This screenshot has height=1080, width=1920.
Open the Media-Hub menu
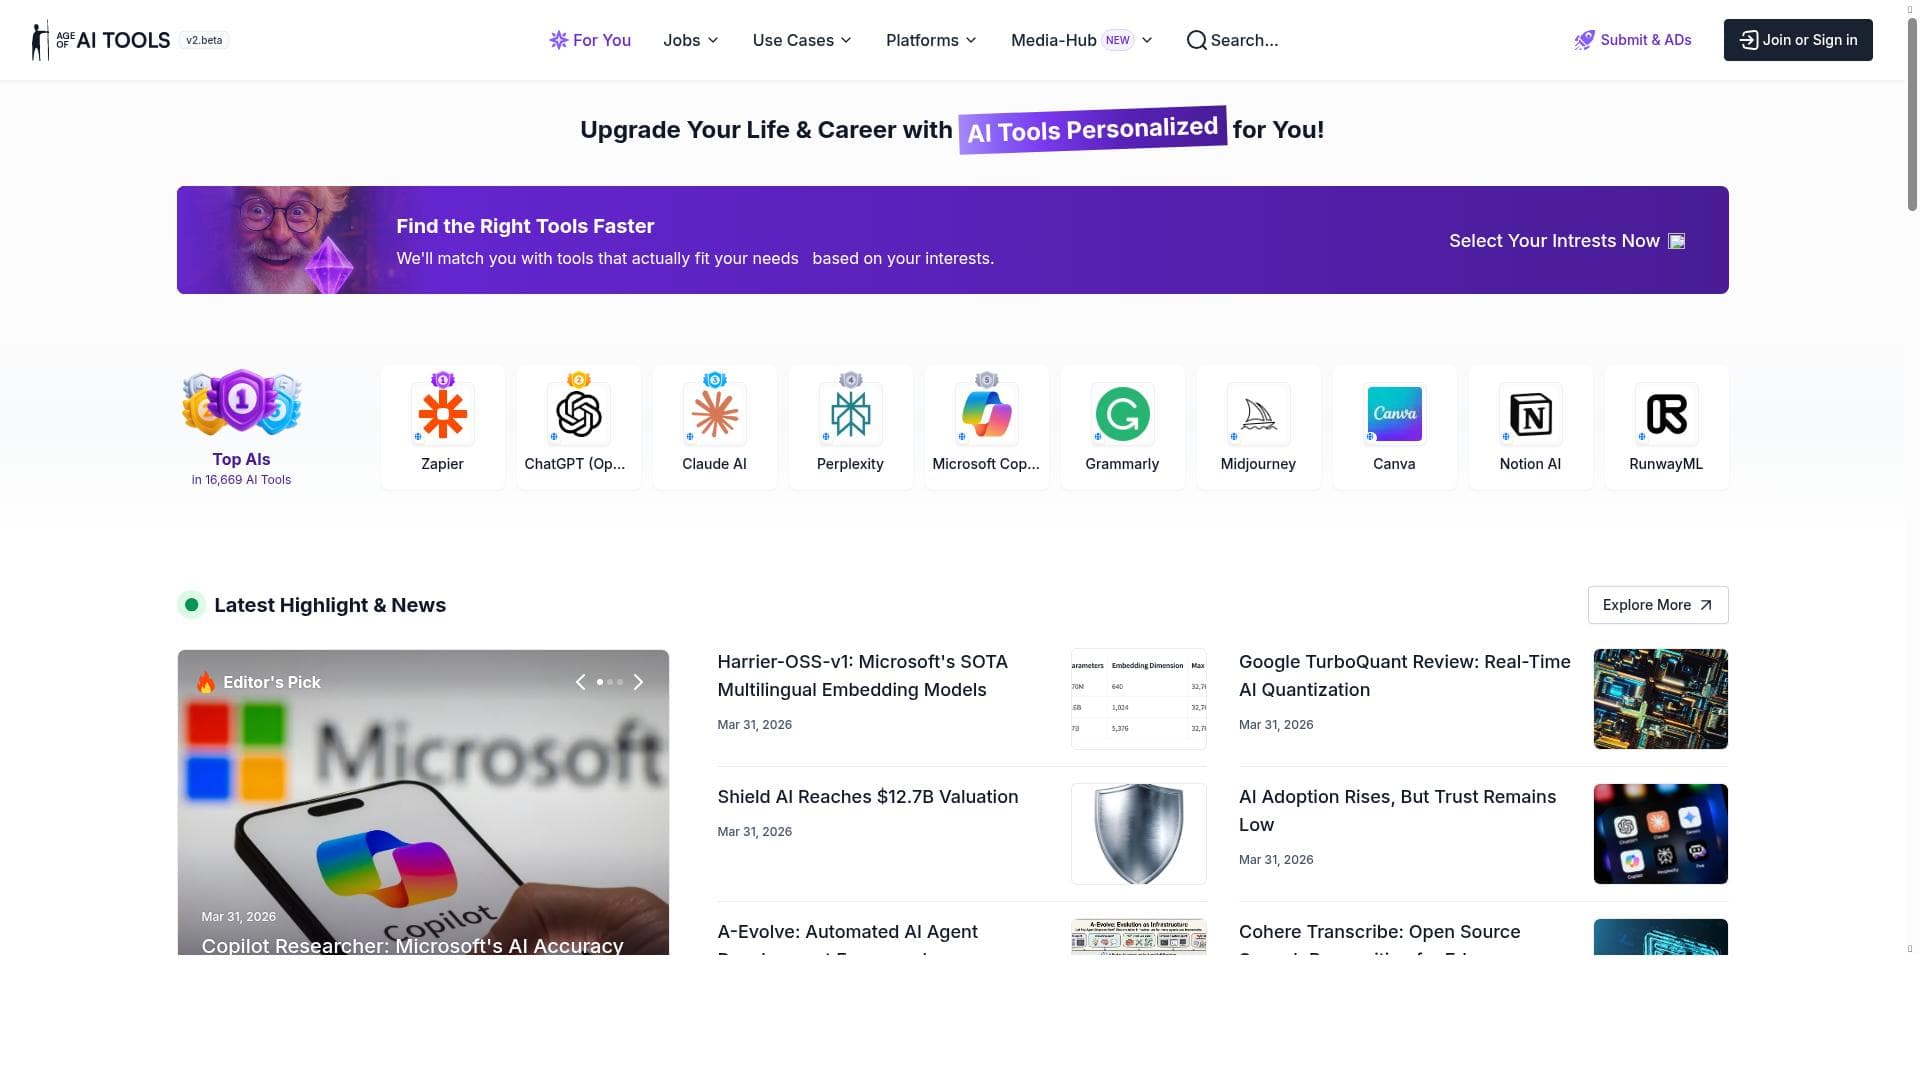[x=1081, y=40]
